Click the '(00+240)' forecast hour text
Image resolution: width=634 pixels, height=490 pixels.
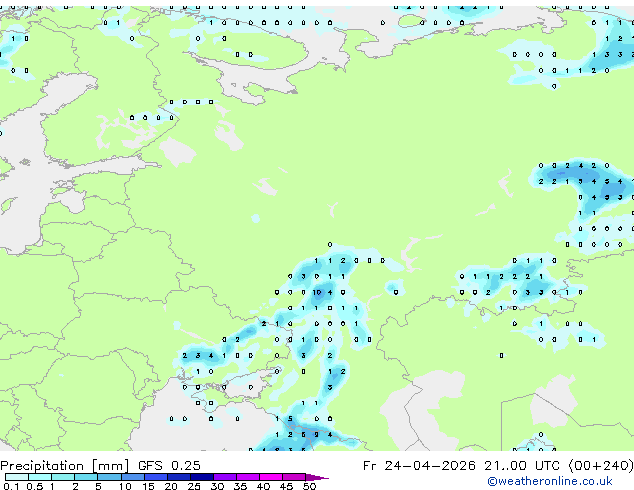[x=602, y=466]
